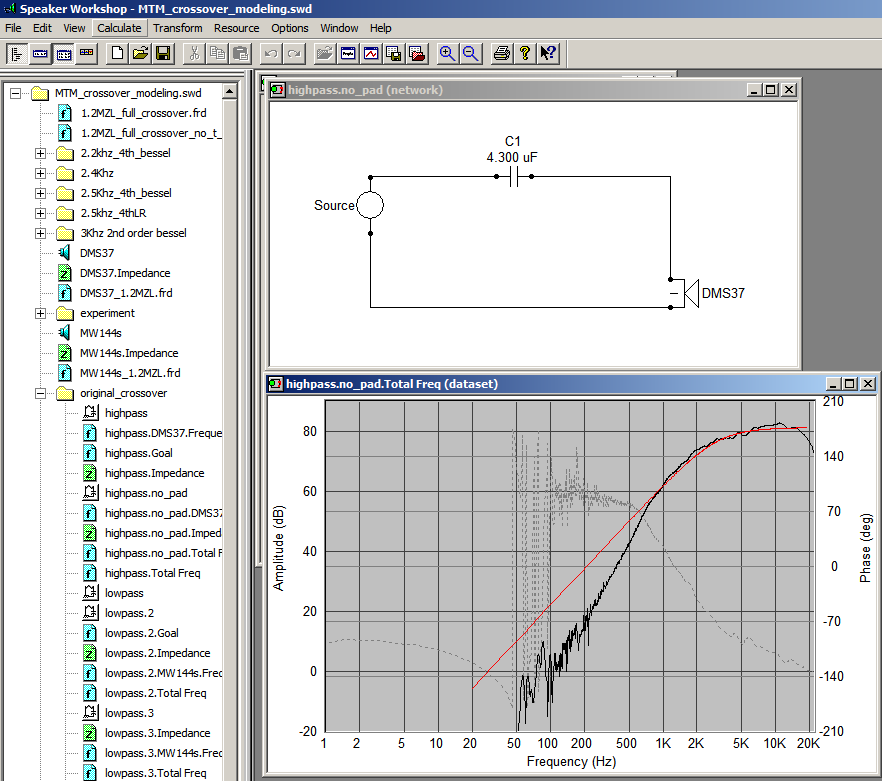Open the Options menu

point(290,28)
